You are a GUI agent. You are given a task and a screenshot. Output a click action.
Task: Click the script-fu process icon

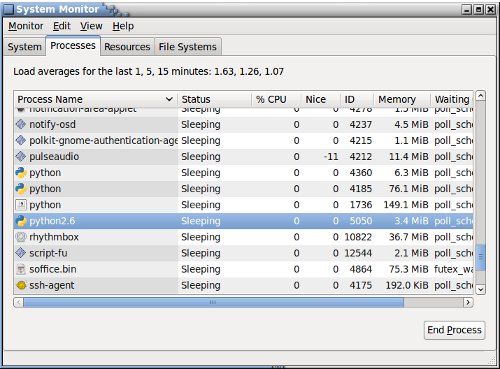pos(21,253)
